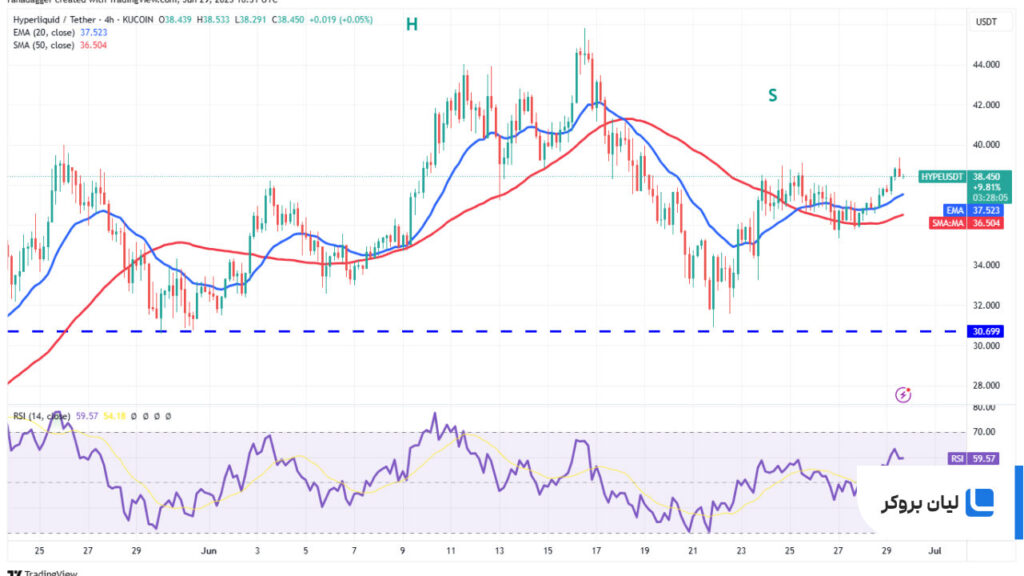The image size is (1024, 576).
Task: Click the 32.000 price axis label
Action: pyautogui.click(x=986, y=305)
